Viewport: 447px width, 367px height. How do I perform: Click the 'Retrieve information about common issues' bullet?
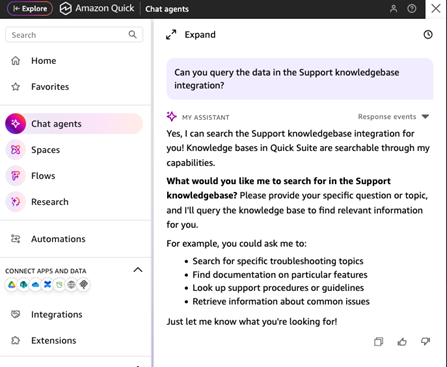click(x=281, y=301)
